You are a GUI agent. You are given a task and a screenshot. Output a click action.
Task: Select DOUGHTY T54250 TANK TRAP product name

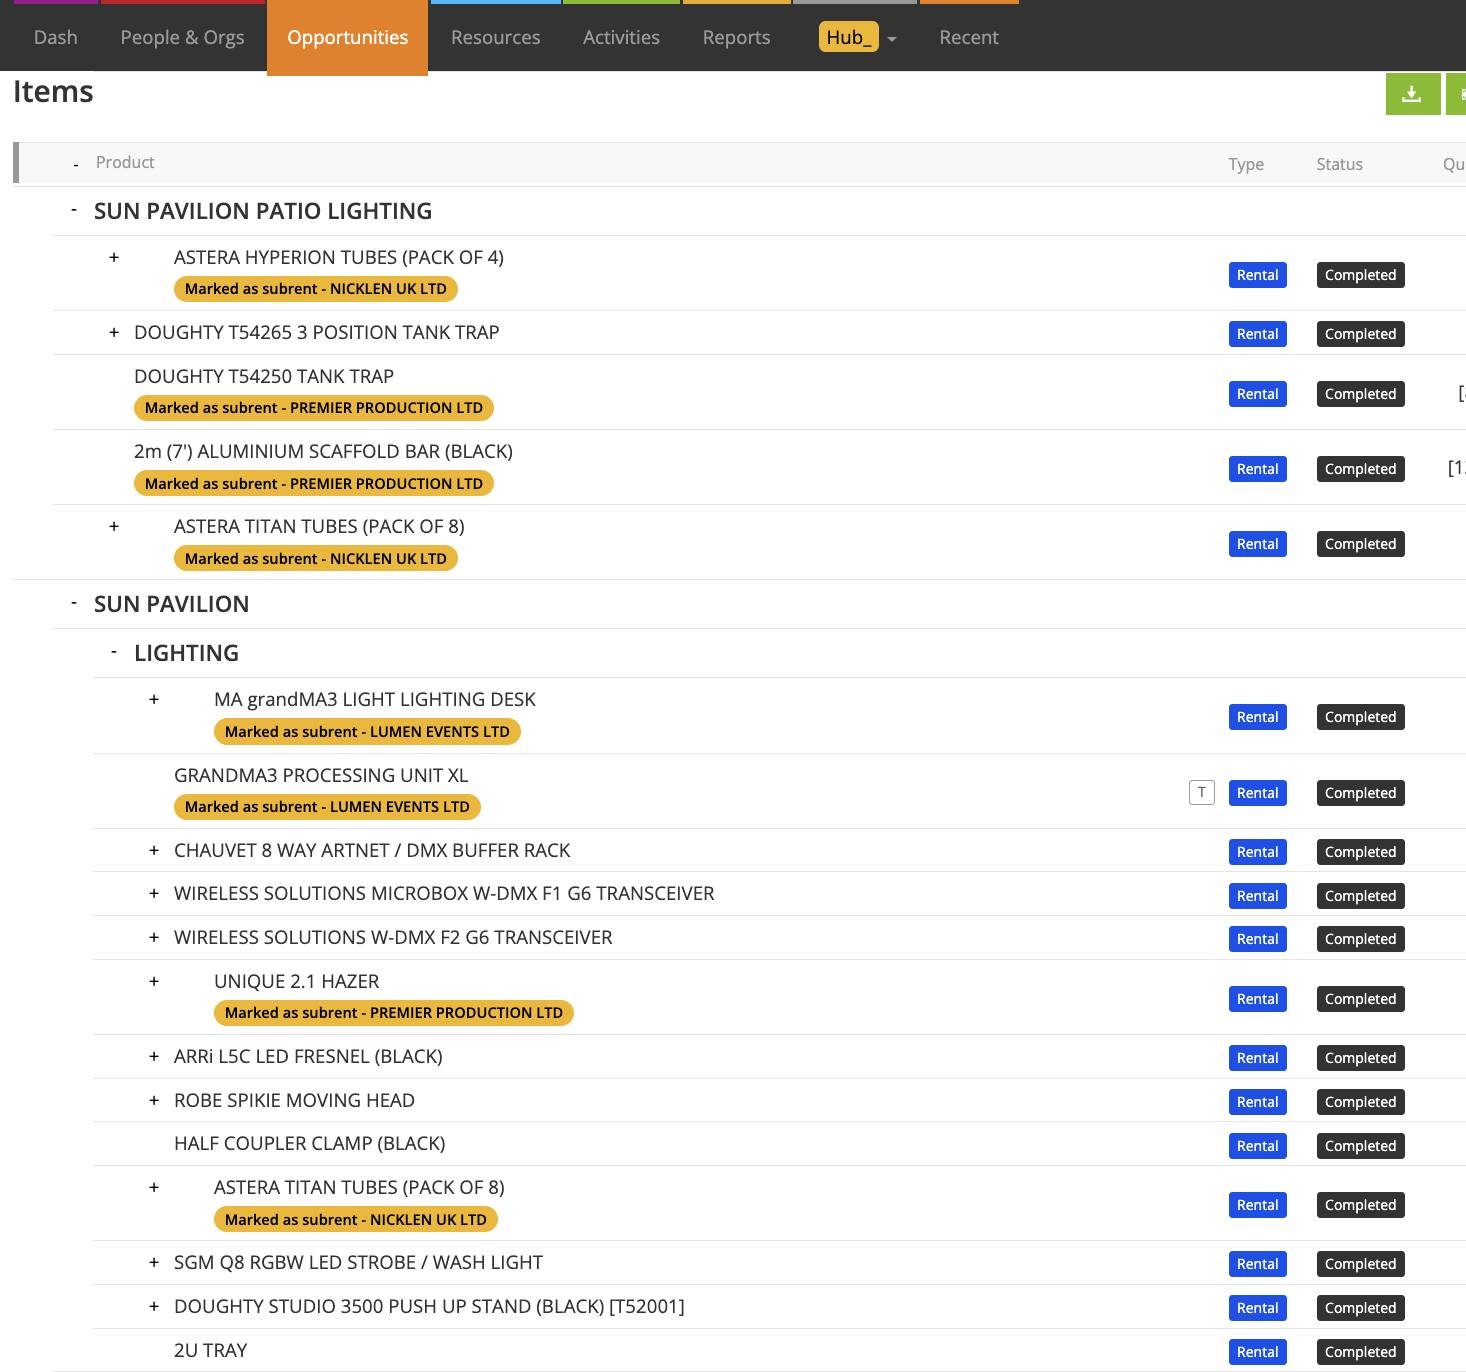(264, 376)
